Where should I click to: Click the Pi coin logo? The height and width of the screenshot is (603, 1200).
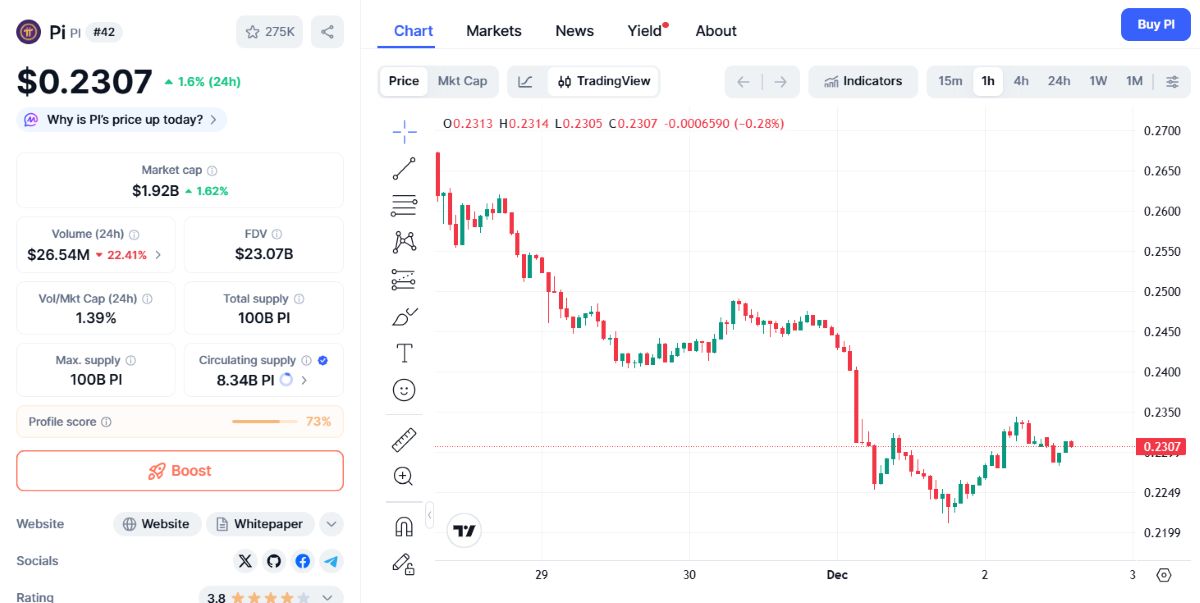[x=29, y=32]
